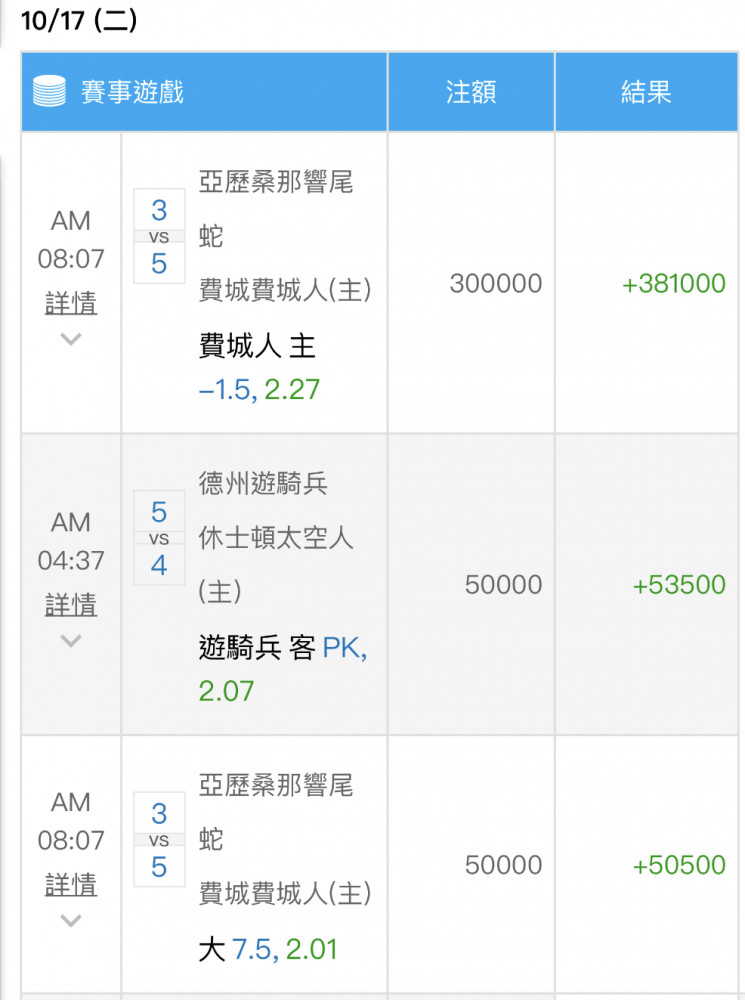Expand chevron under last 08:07 詳情

click(x=71, y=920)
